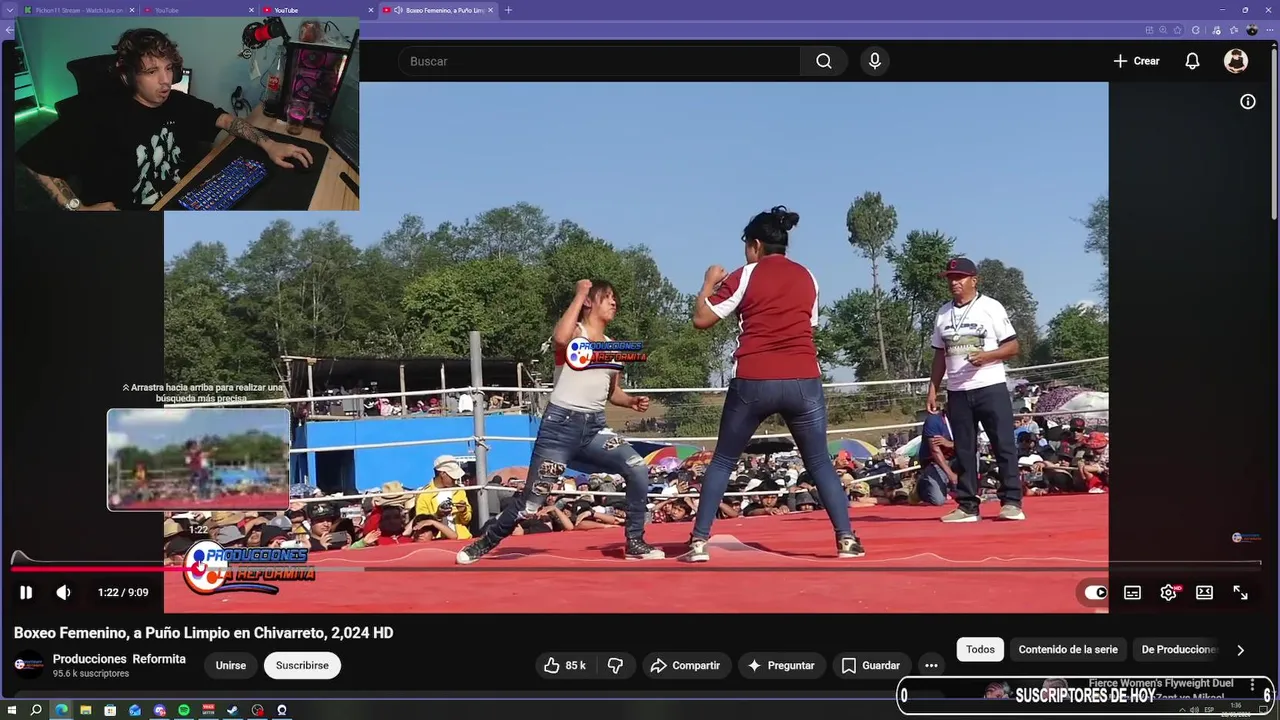
Task: Open browser profile avatar in toolbar
Action: point(1252,30)
